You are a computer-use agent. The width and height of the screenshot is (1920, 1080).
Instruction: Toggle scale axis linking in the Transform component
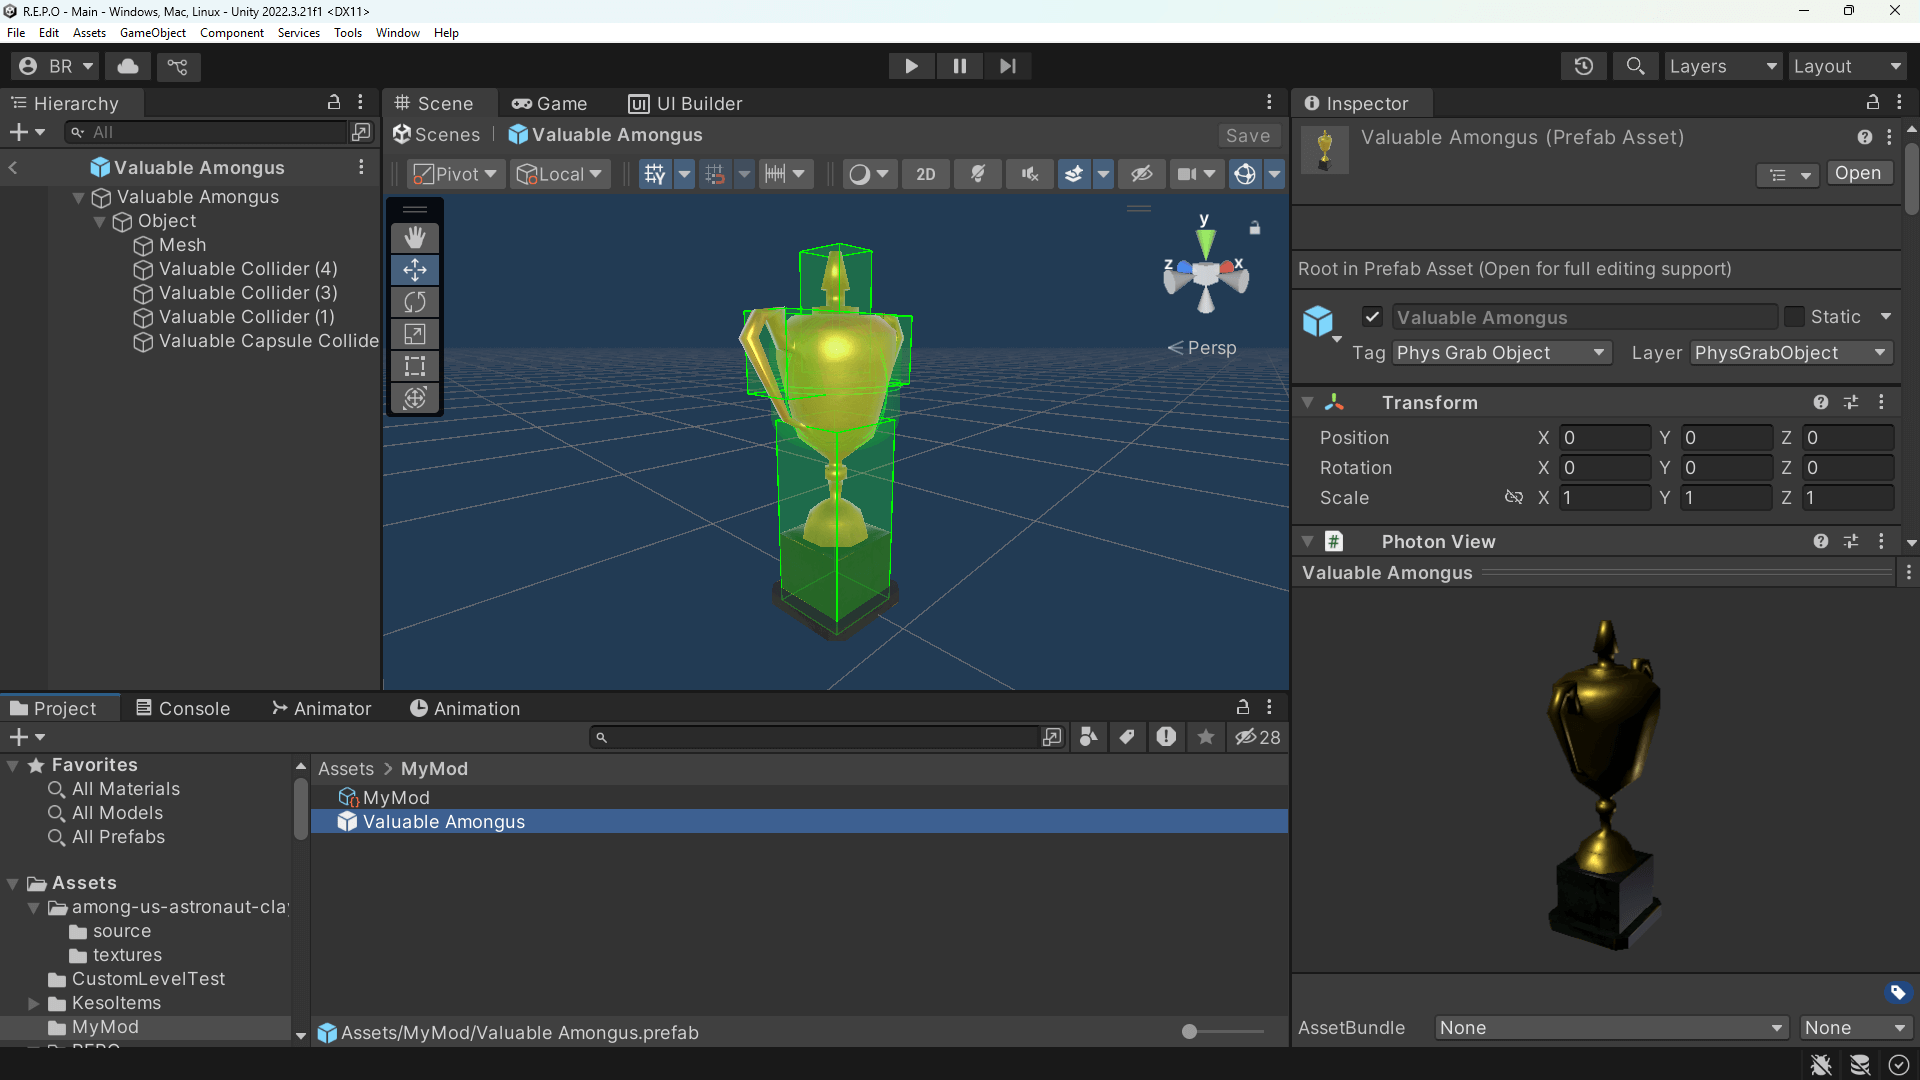coord(1513,497)
